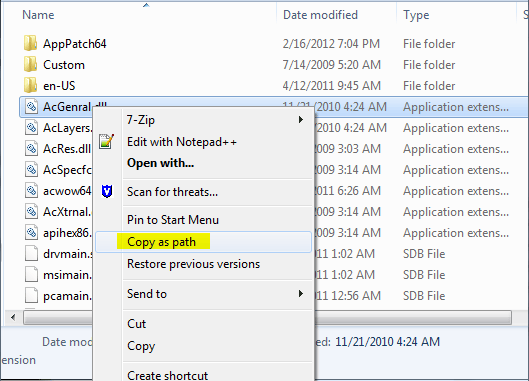529x381 pixels.
Task: Click the AcXtrnal file icon
Action: 31,212
